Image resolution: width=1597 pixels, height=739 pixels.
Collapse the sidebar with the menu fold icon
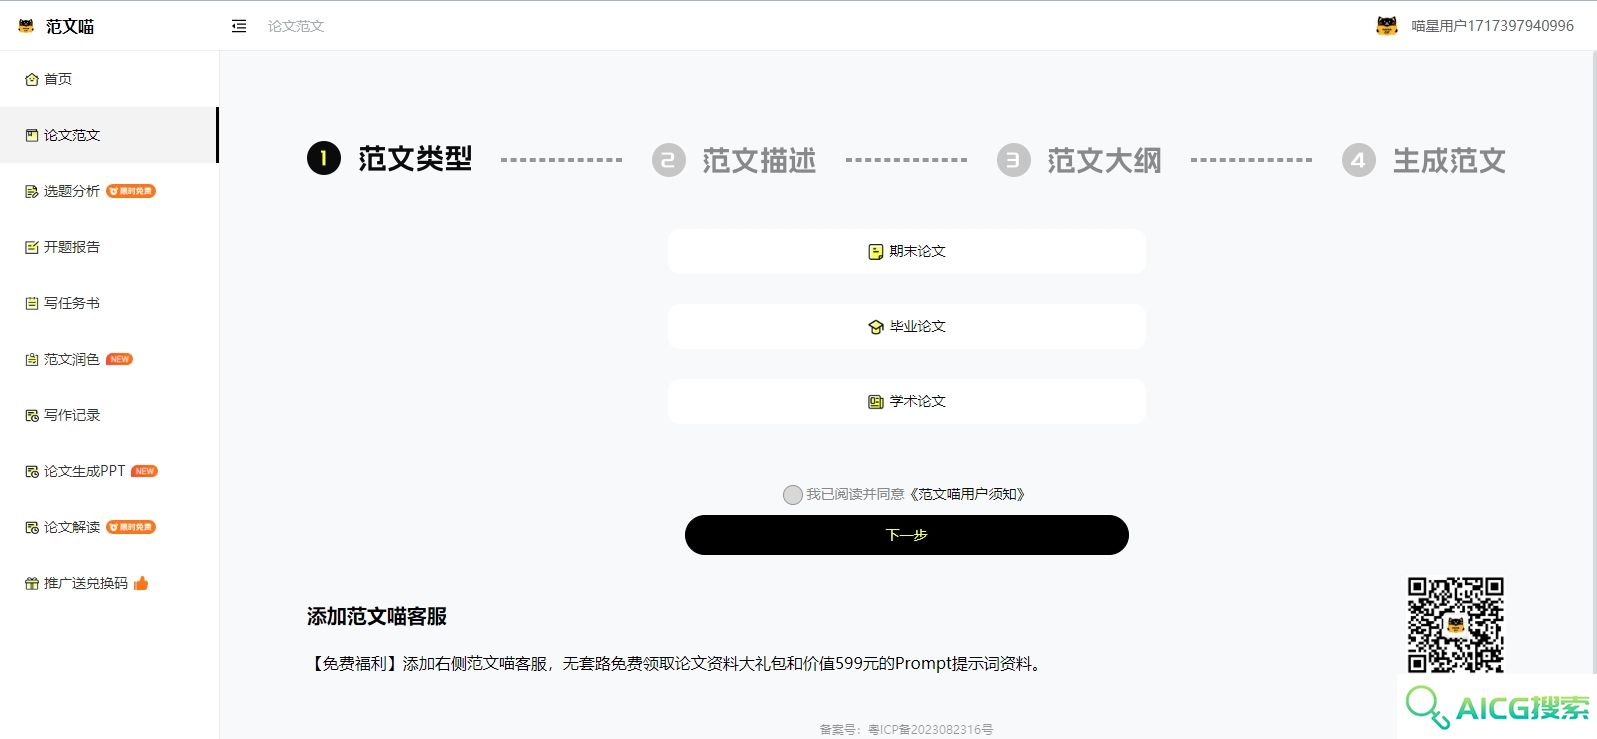coord(239,26)
